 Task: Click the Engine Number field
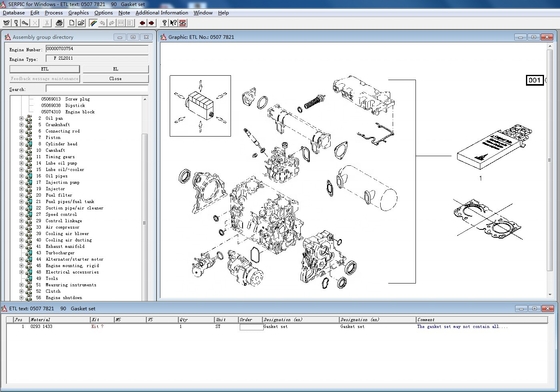(97, 49)
